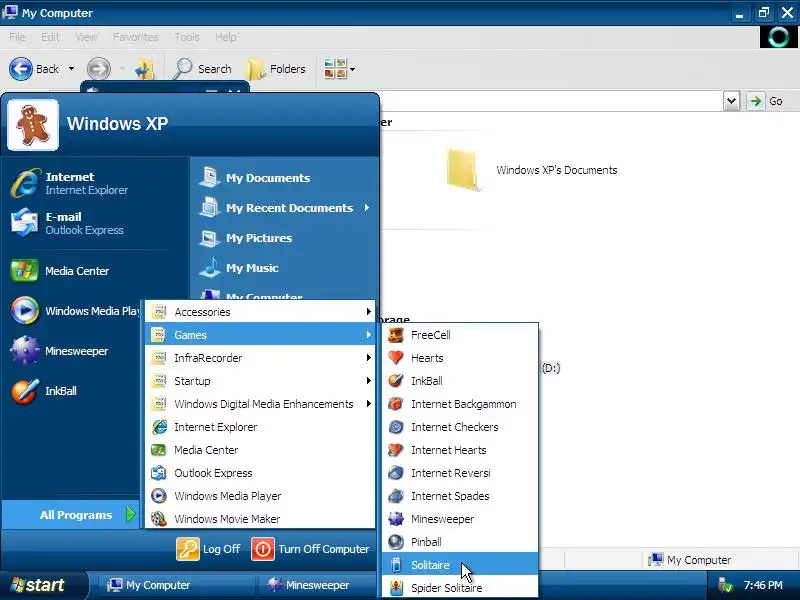Expand the Startup program group
Image resolution: width=800 pixels, height=600 pixels.
260,381
